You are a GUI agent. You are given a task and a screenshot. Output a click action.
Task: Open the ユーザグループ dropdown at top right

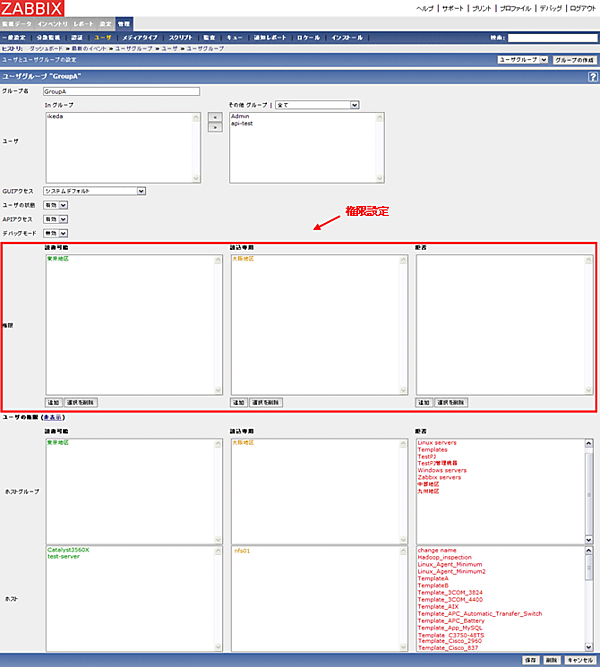pyautogui.click(x=523, y=60)
